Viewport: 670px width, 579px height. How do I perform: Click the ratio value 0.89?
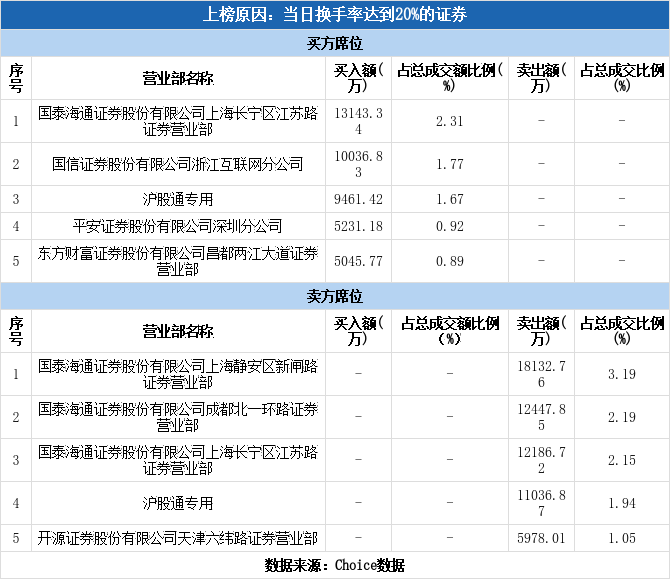tap(450, 261)
